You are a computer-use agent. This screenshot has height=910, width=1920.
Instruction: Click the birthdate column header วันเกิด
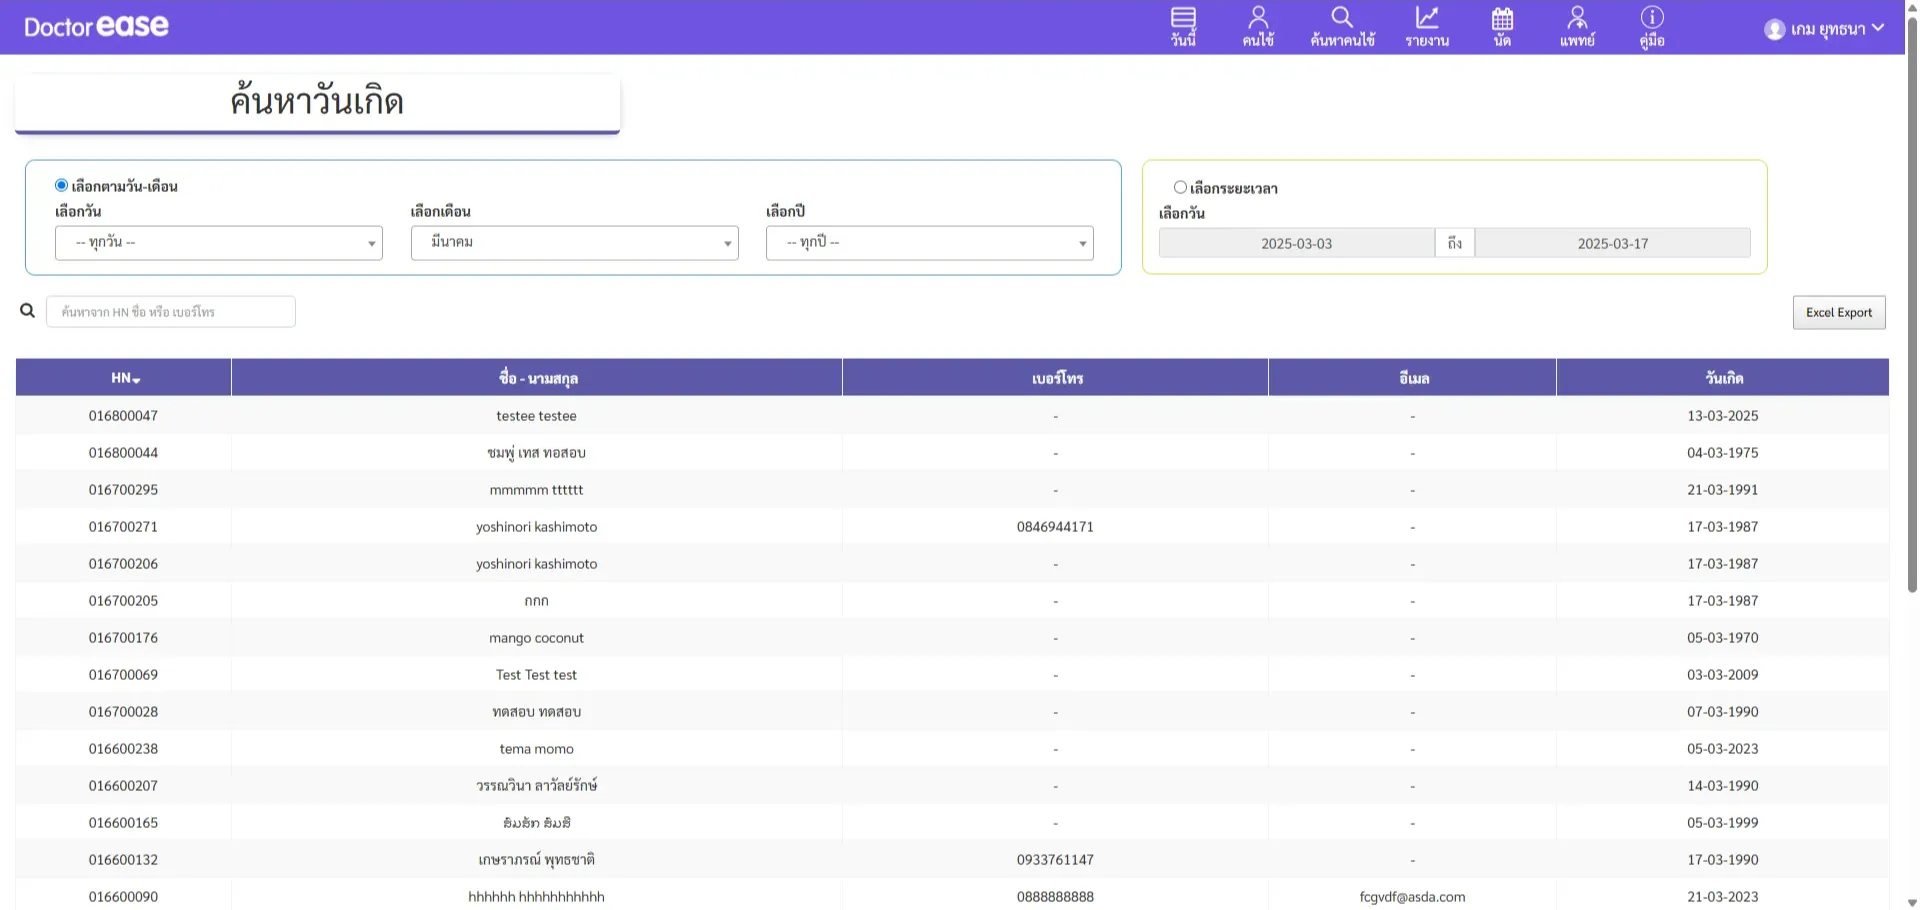tap(1723, 378)
